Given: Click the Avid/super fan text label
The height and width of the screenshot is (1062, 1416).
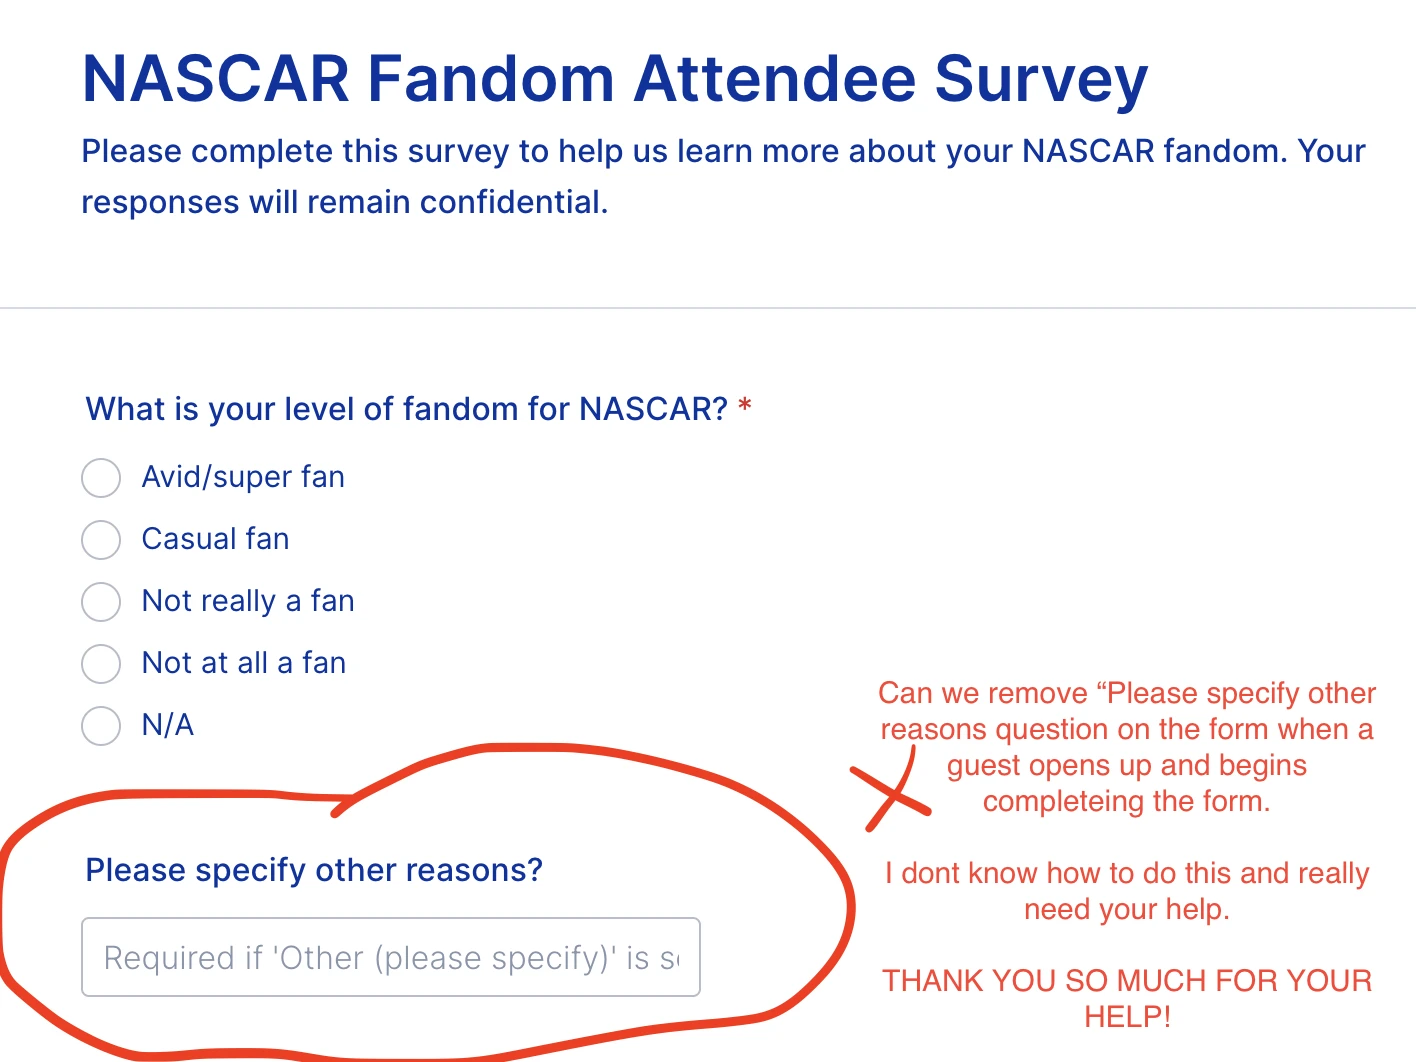Looking at the screenshot, I should click(x=243, y=477).
